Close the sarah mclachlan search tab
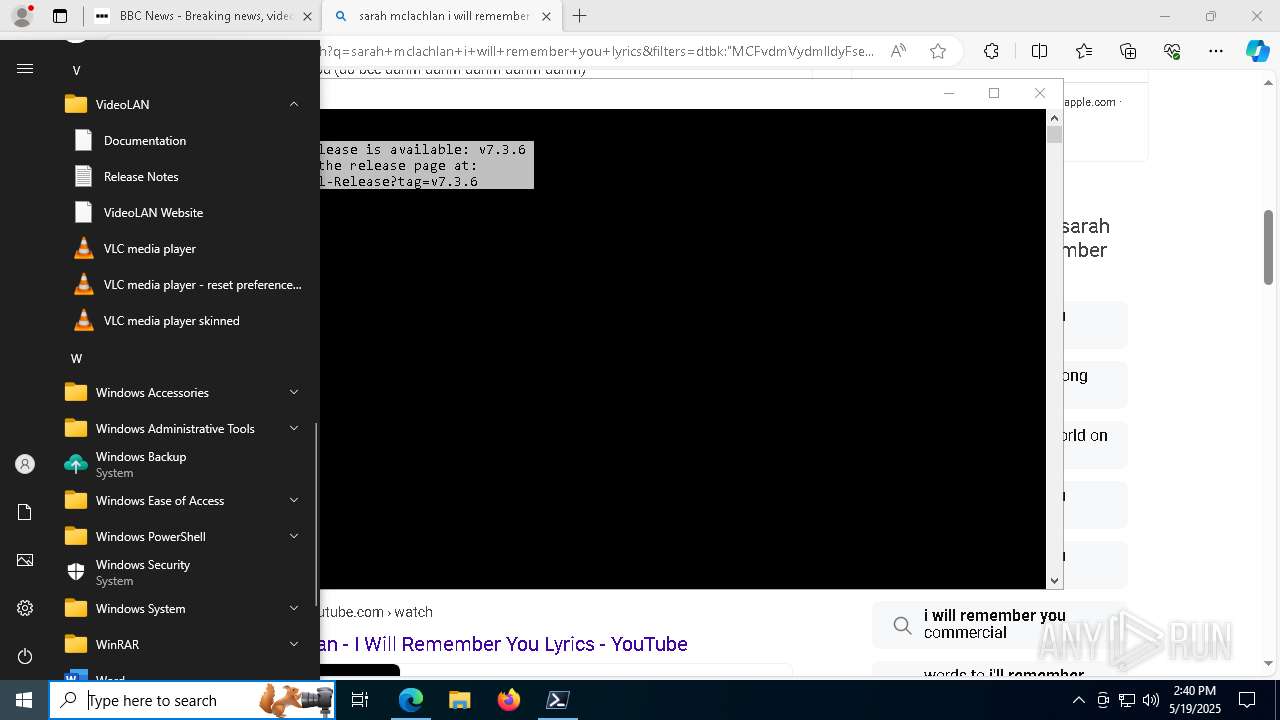The image size is (1280, 720). click(x=546, y=16)
